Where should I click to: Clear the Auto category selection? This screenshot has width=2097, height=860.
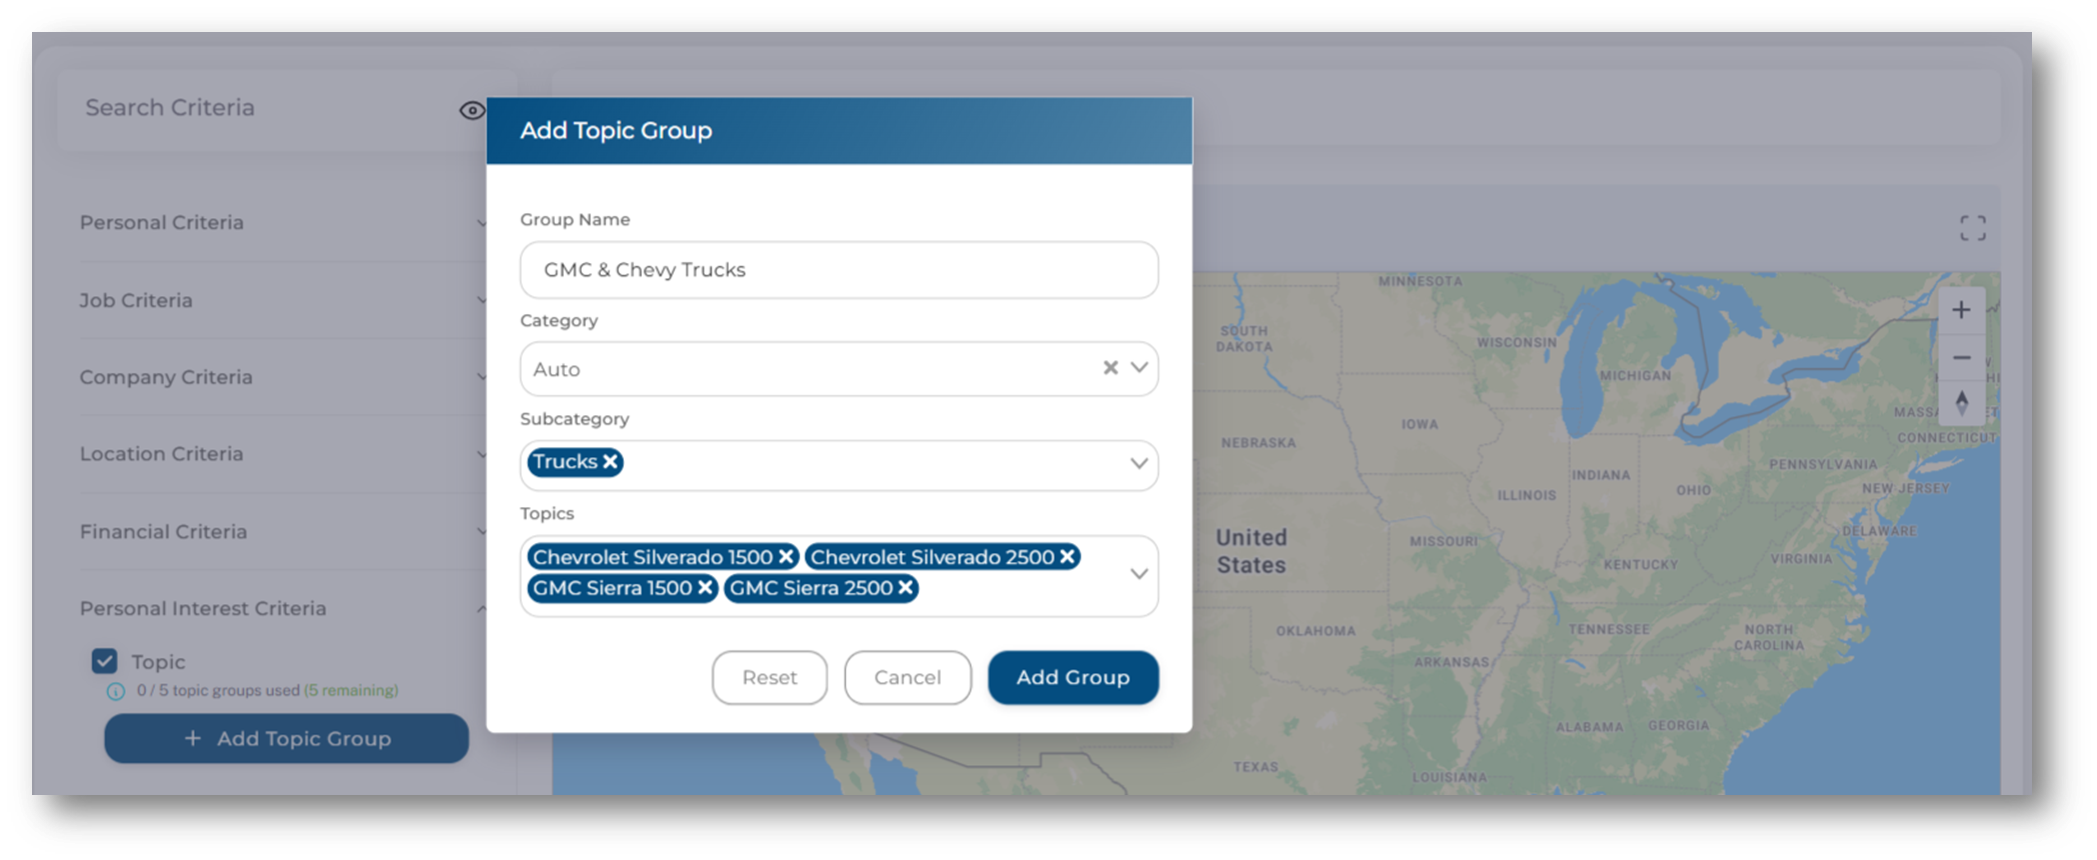[x=1110, y=368]
